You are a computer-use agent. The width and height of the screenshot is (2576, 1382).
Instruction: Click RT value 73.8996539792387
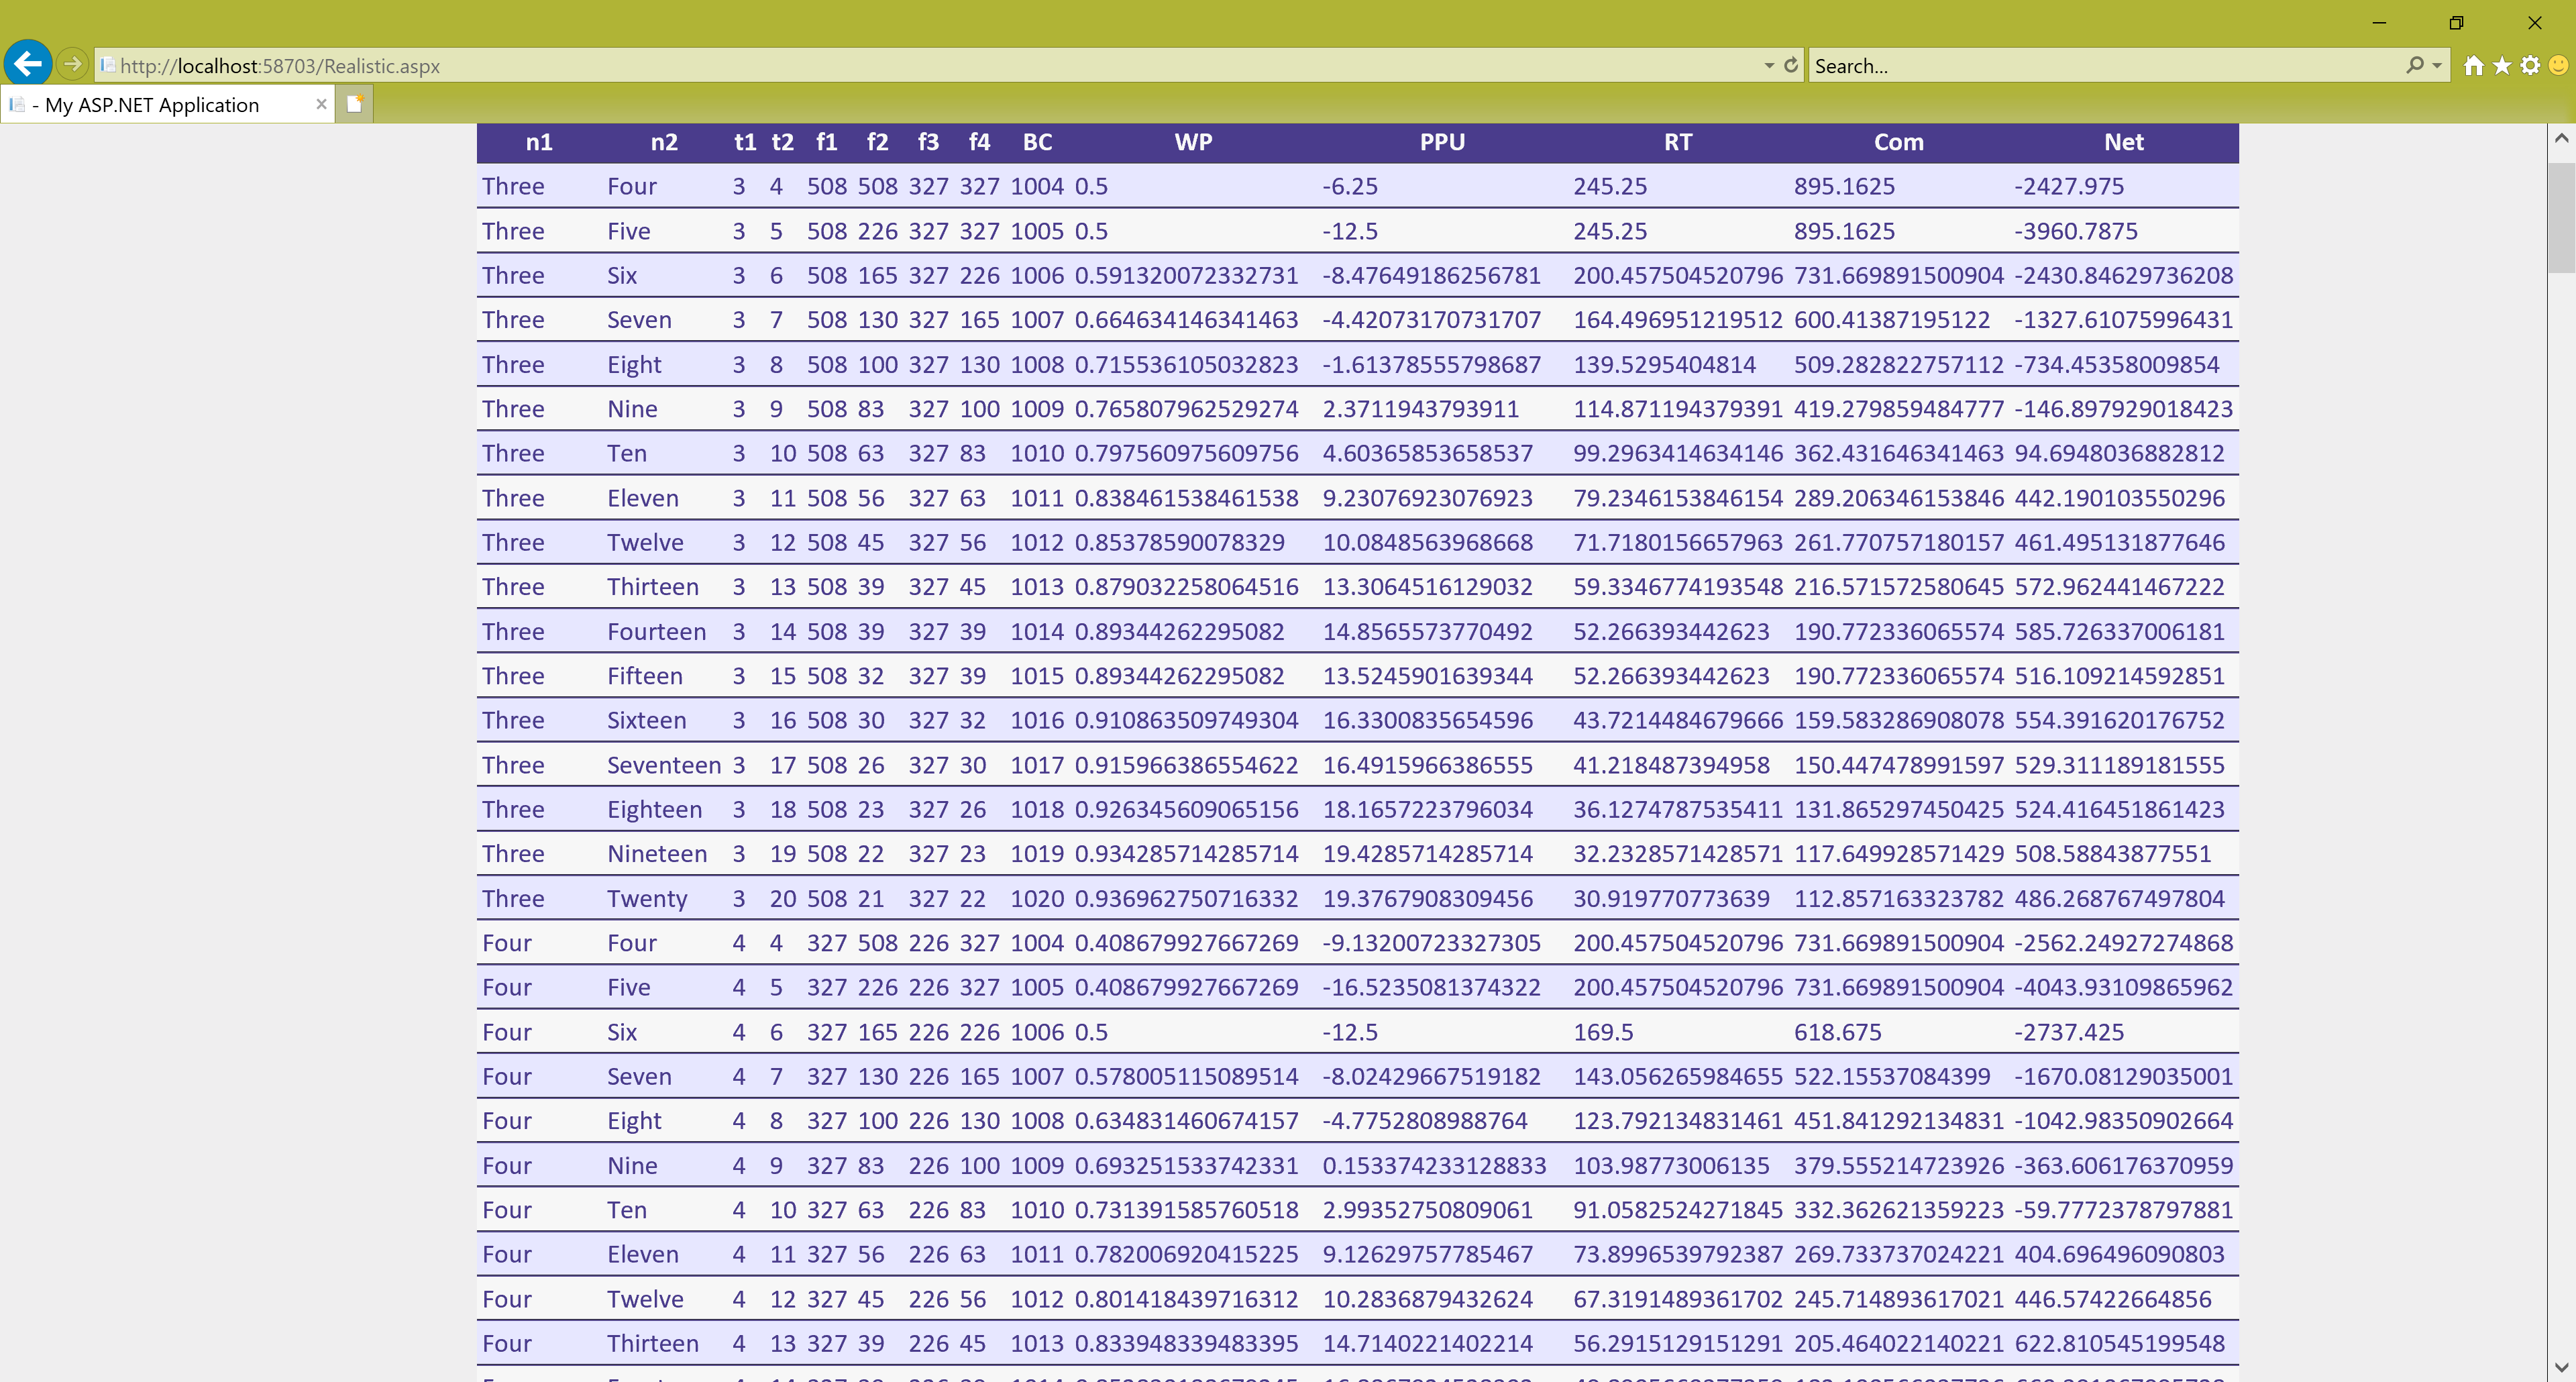point(1678,1254)
